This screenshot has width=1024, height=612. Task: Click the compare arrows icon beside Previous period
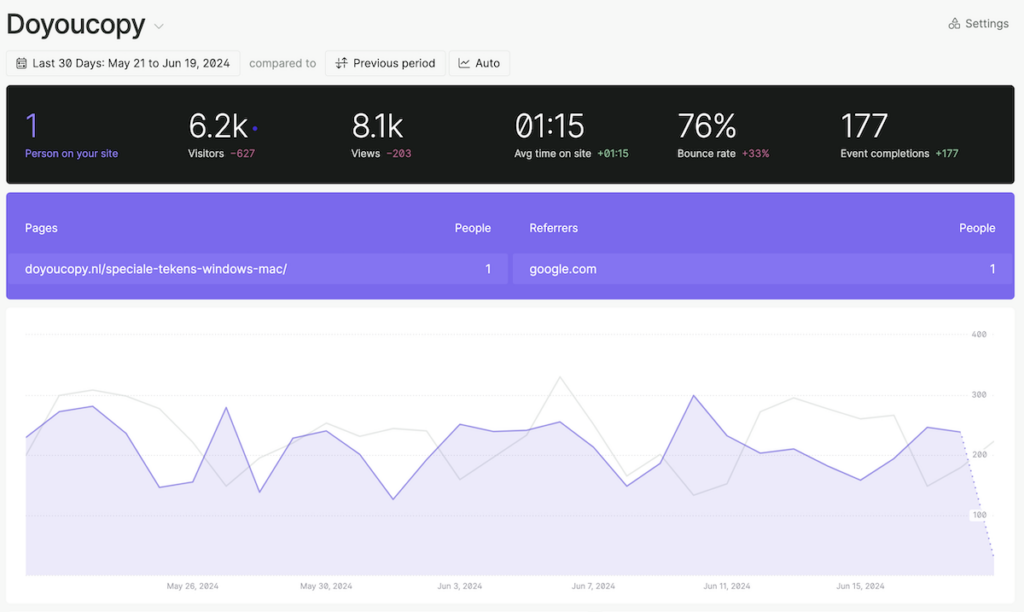click(341, 63)
